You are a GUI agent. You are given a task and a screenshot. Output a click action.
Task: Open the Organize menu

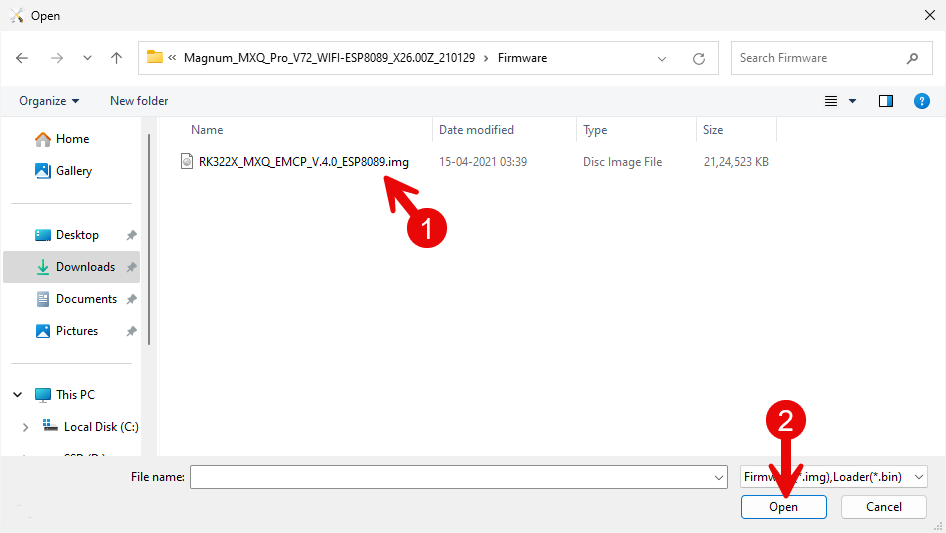pos(49,101)
